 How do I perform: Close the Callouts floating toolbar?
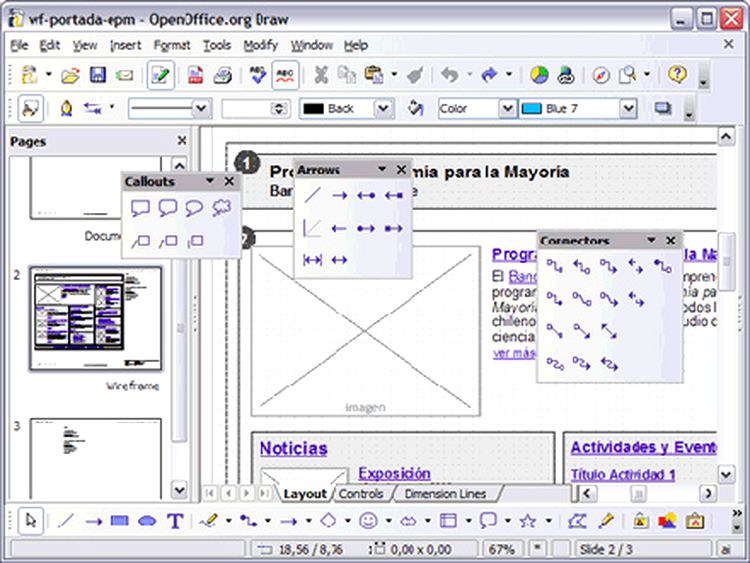[x=229, y=181]
